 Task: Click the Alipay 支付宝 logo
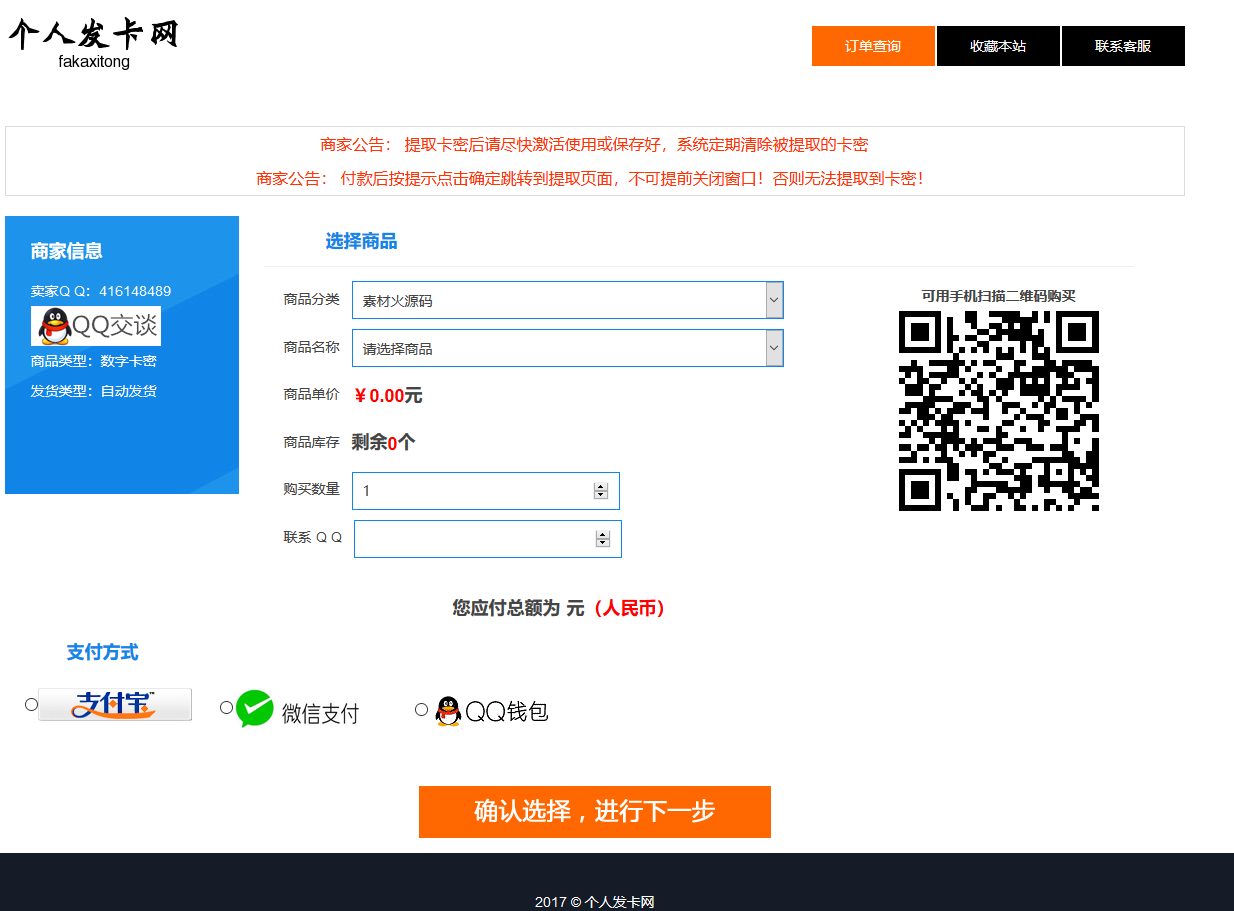coord(115,704)
